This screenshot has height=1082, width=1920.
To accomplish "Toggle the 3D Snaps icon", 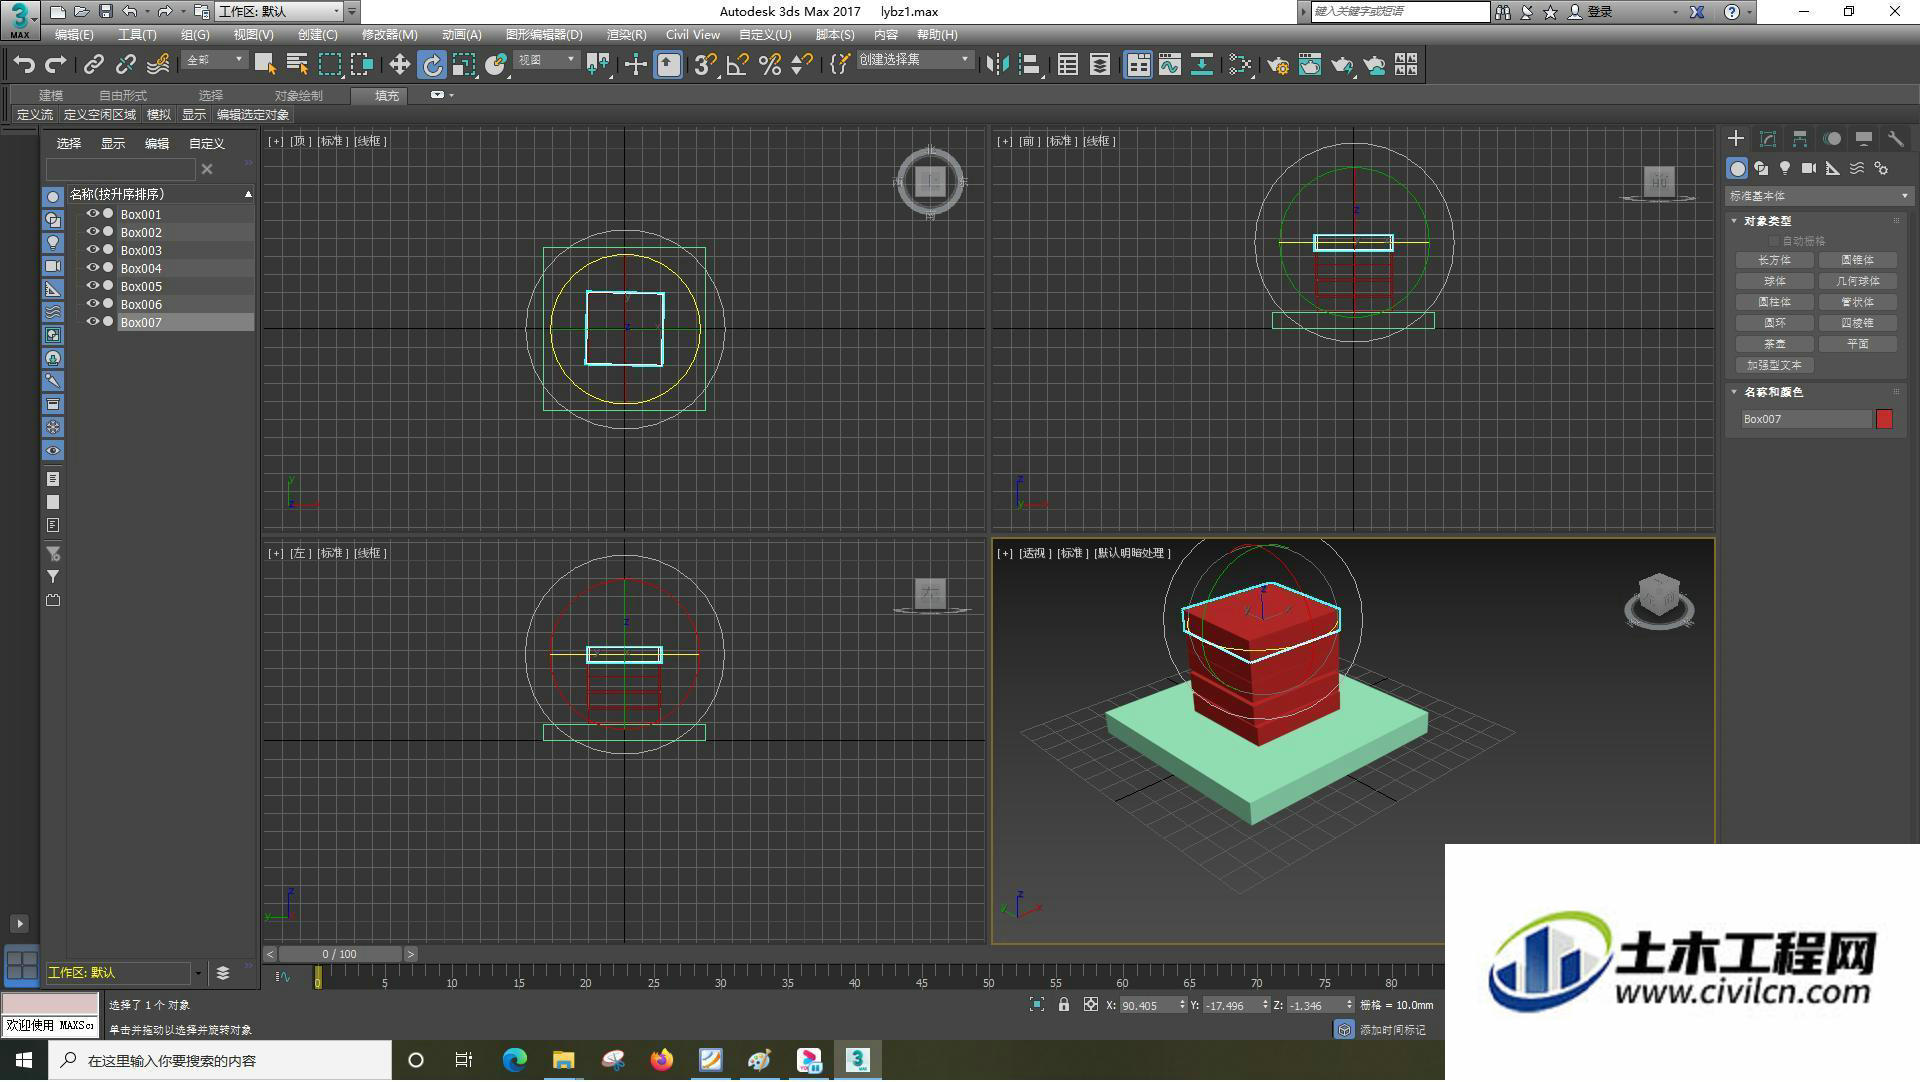I will tap(705, 65).
